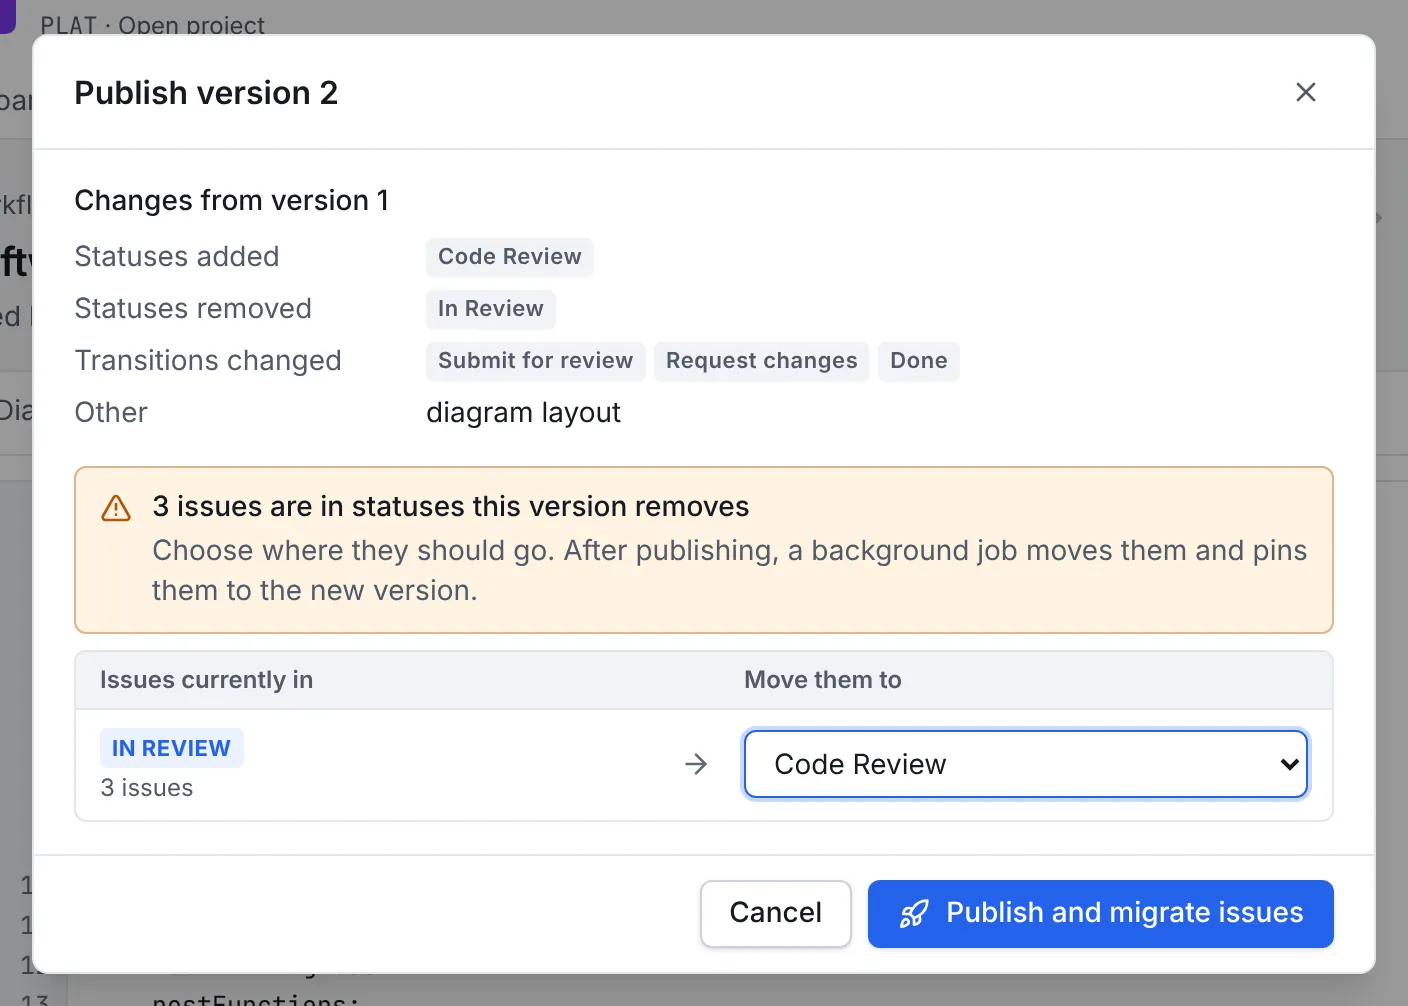Click the Statuses removed label
The height and width of the screenshot is (1006, 1408).
pos(193,309)
